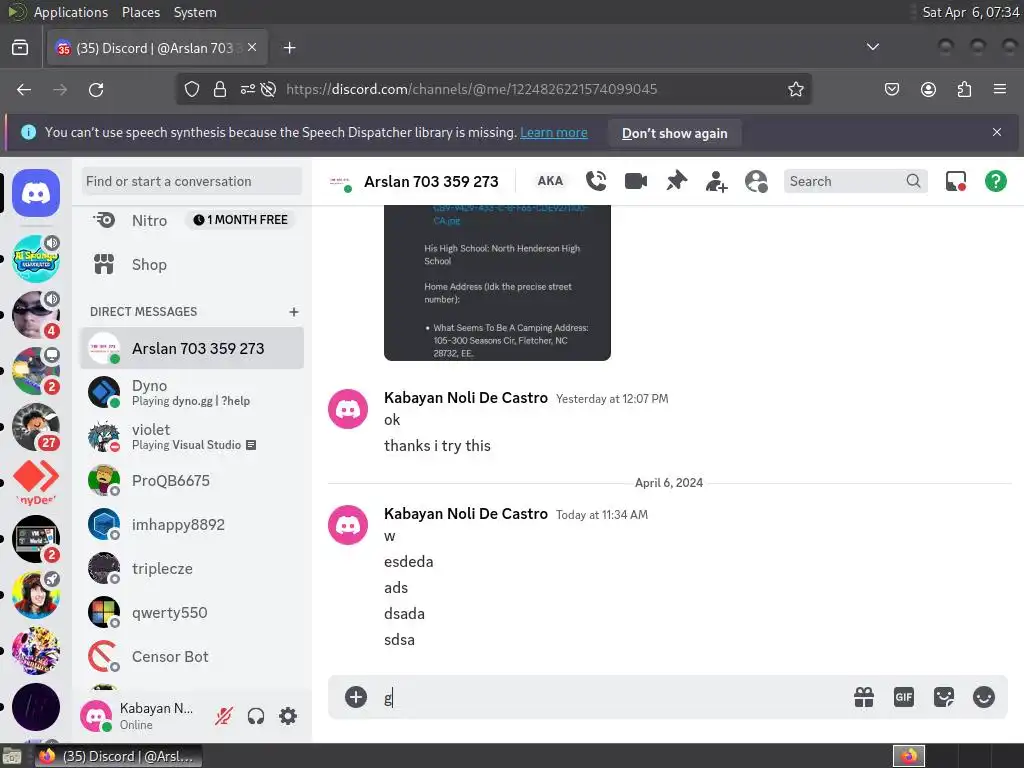Screen dimensions: 1024x768
Task: Click the clock Sat Apr 6
Action: pyautogui.click(x=970, y=12)
